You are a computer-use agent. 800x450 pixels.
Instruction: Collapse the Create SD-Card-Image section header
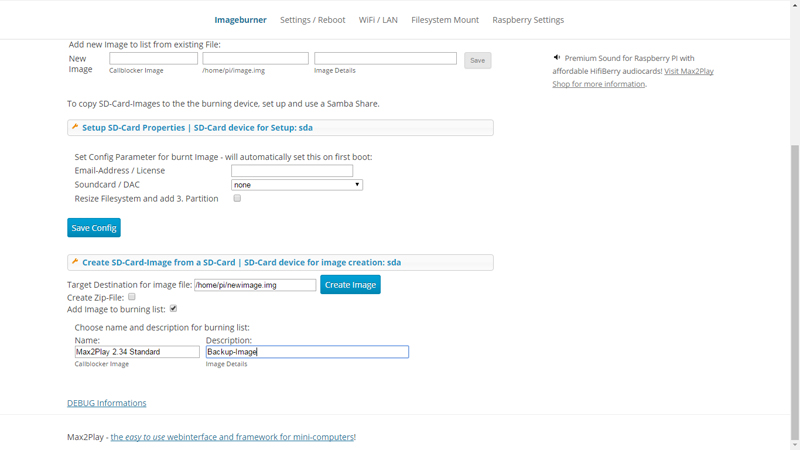pos(280,262)
